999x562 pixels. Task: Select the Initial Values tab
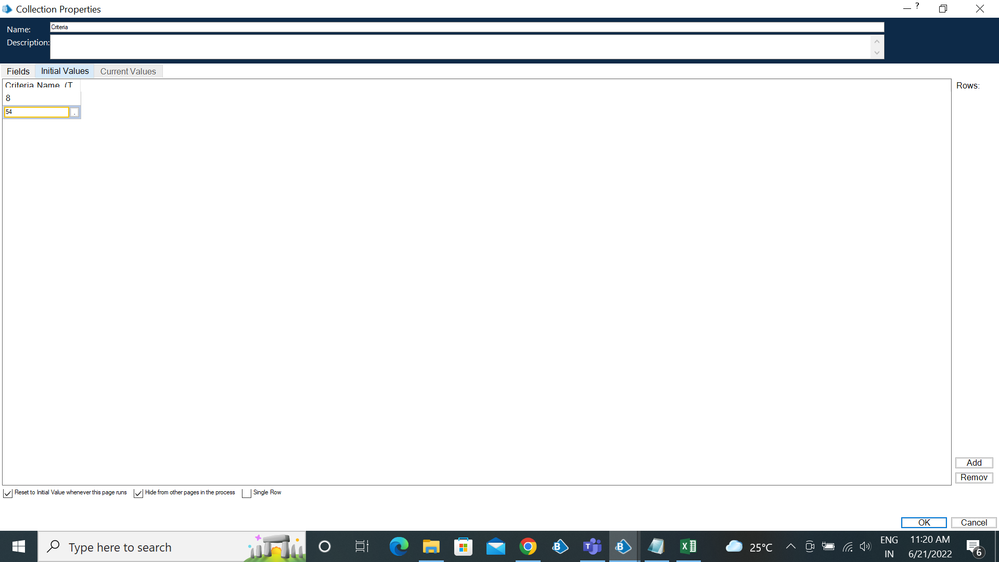coord(65,71)
